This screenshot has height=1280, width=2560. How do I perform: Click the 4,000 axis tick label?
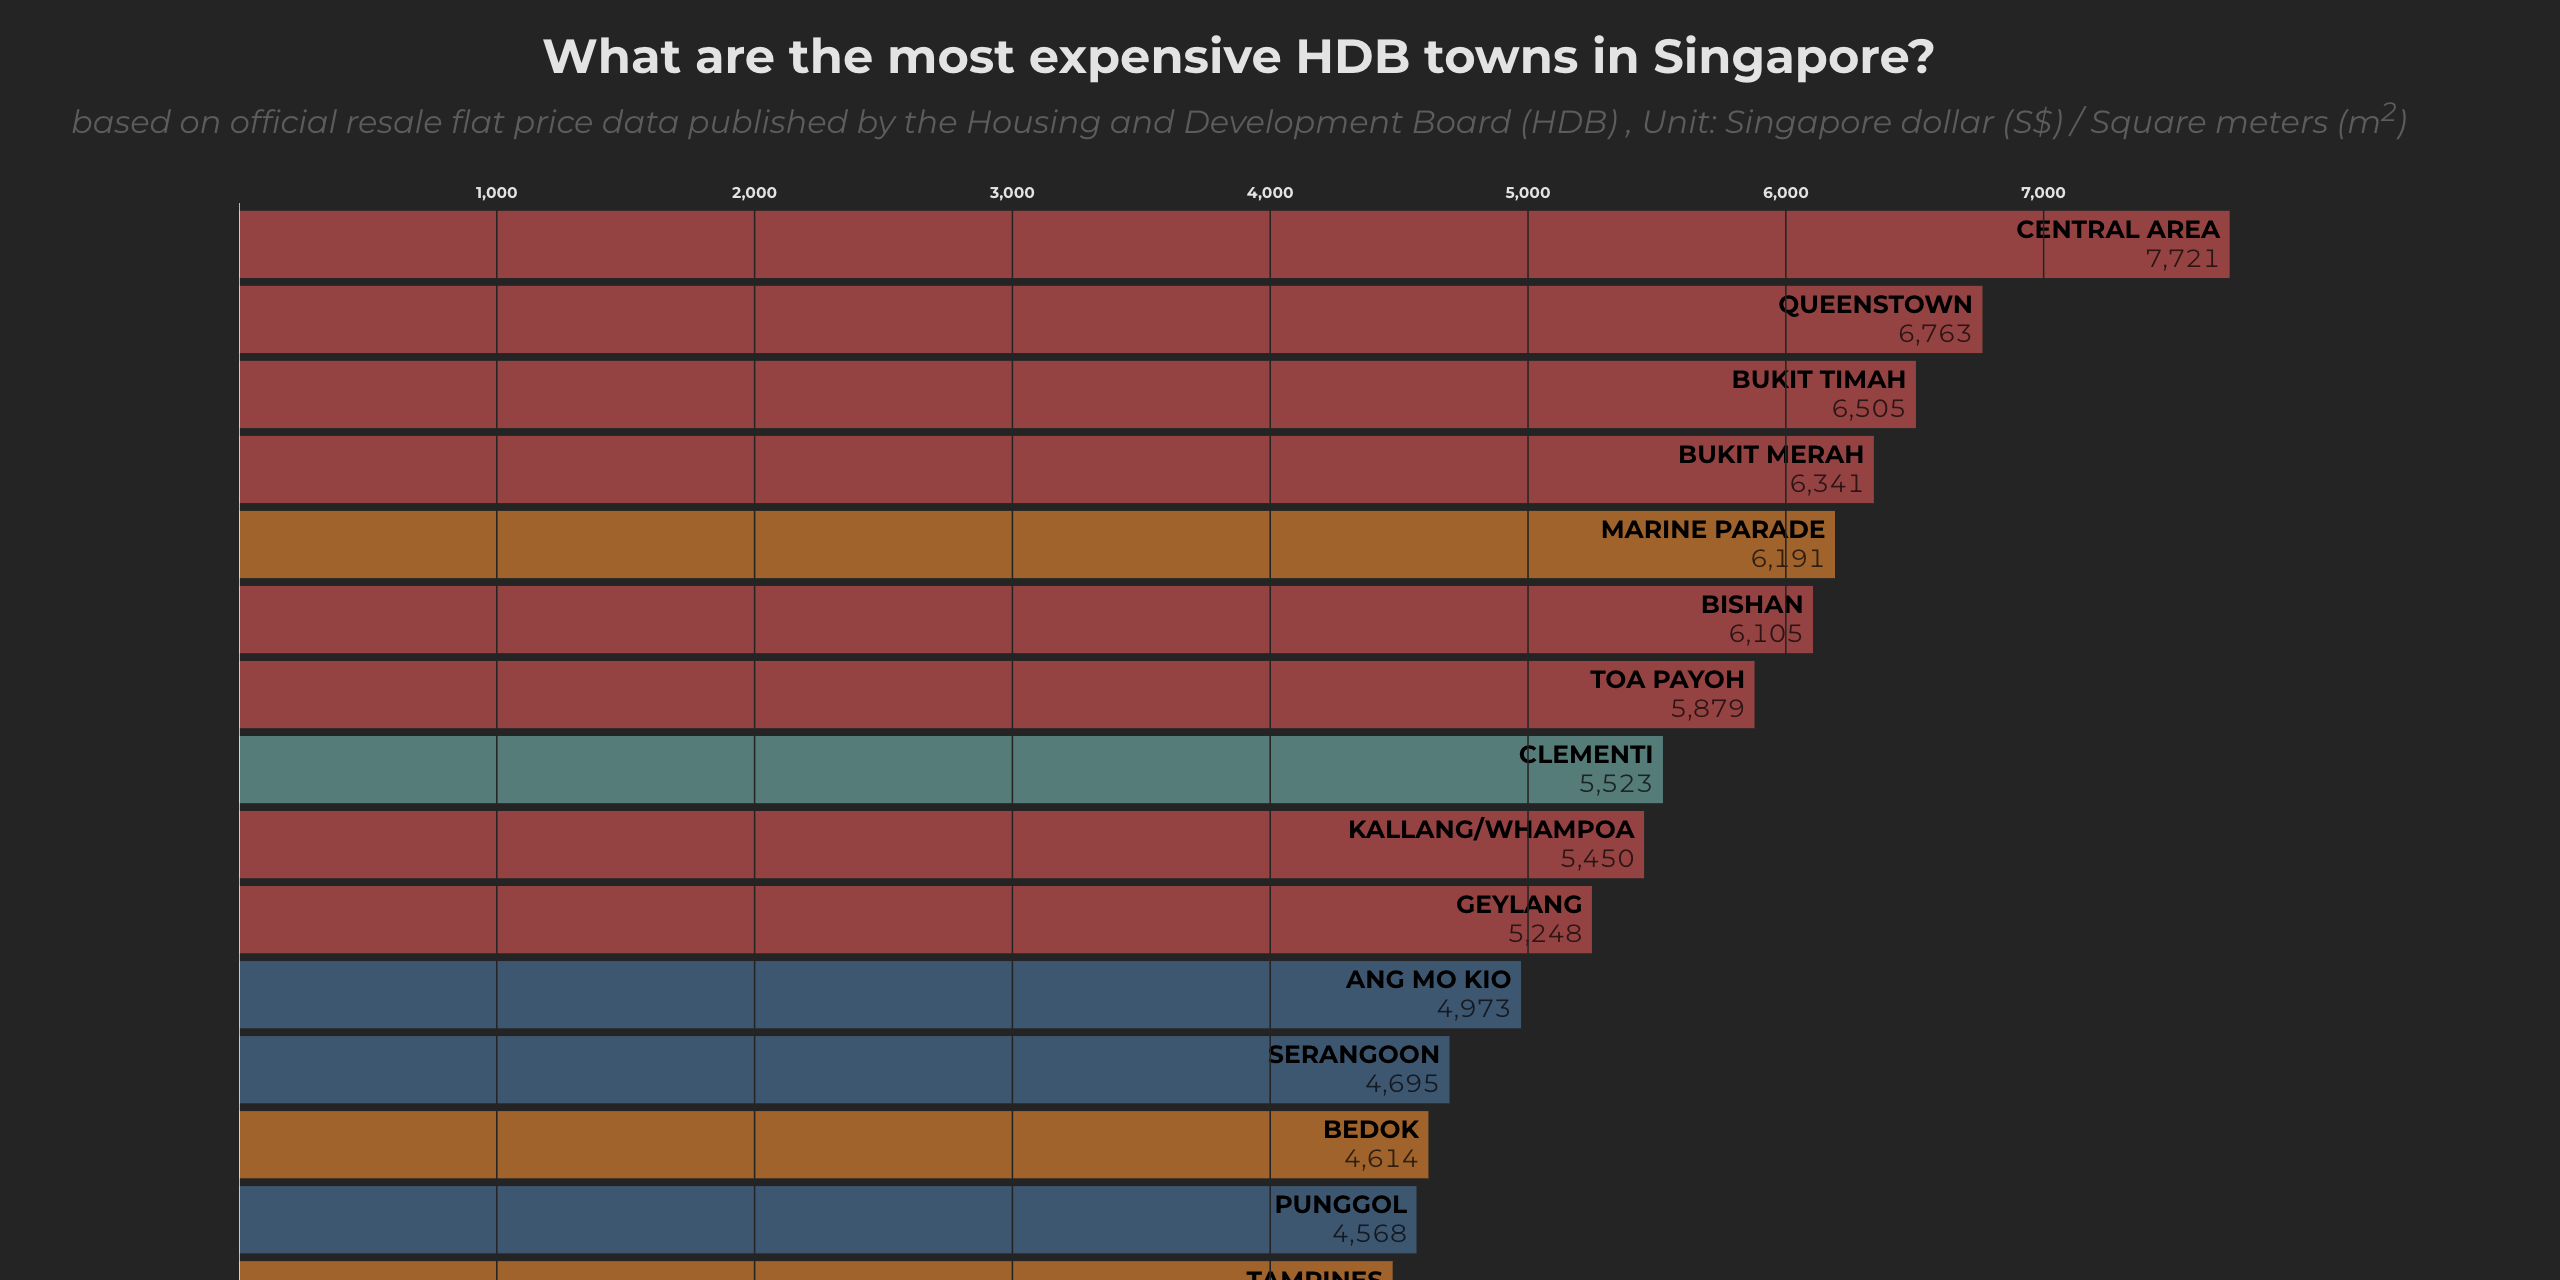(x=1269, y=193)
